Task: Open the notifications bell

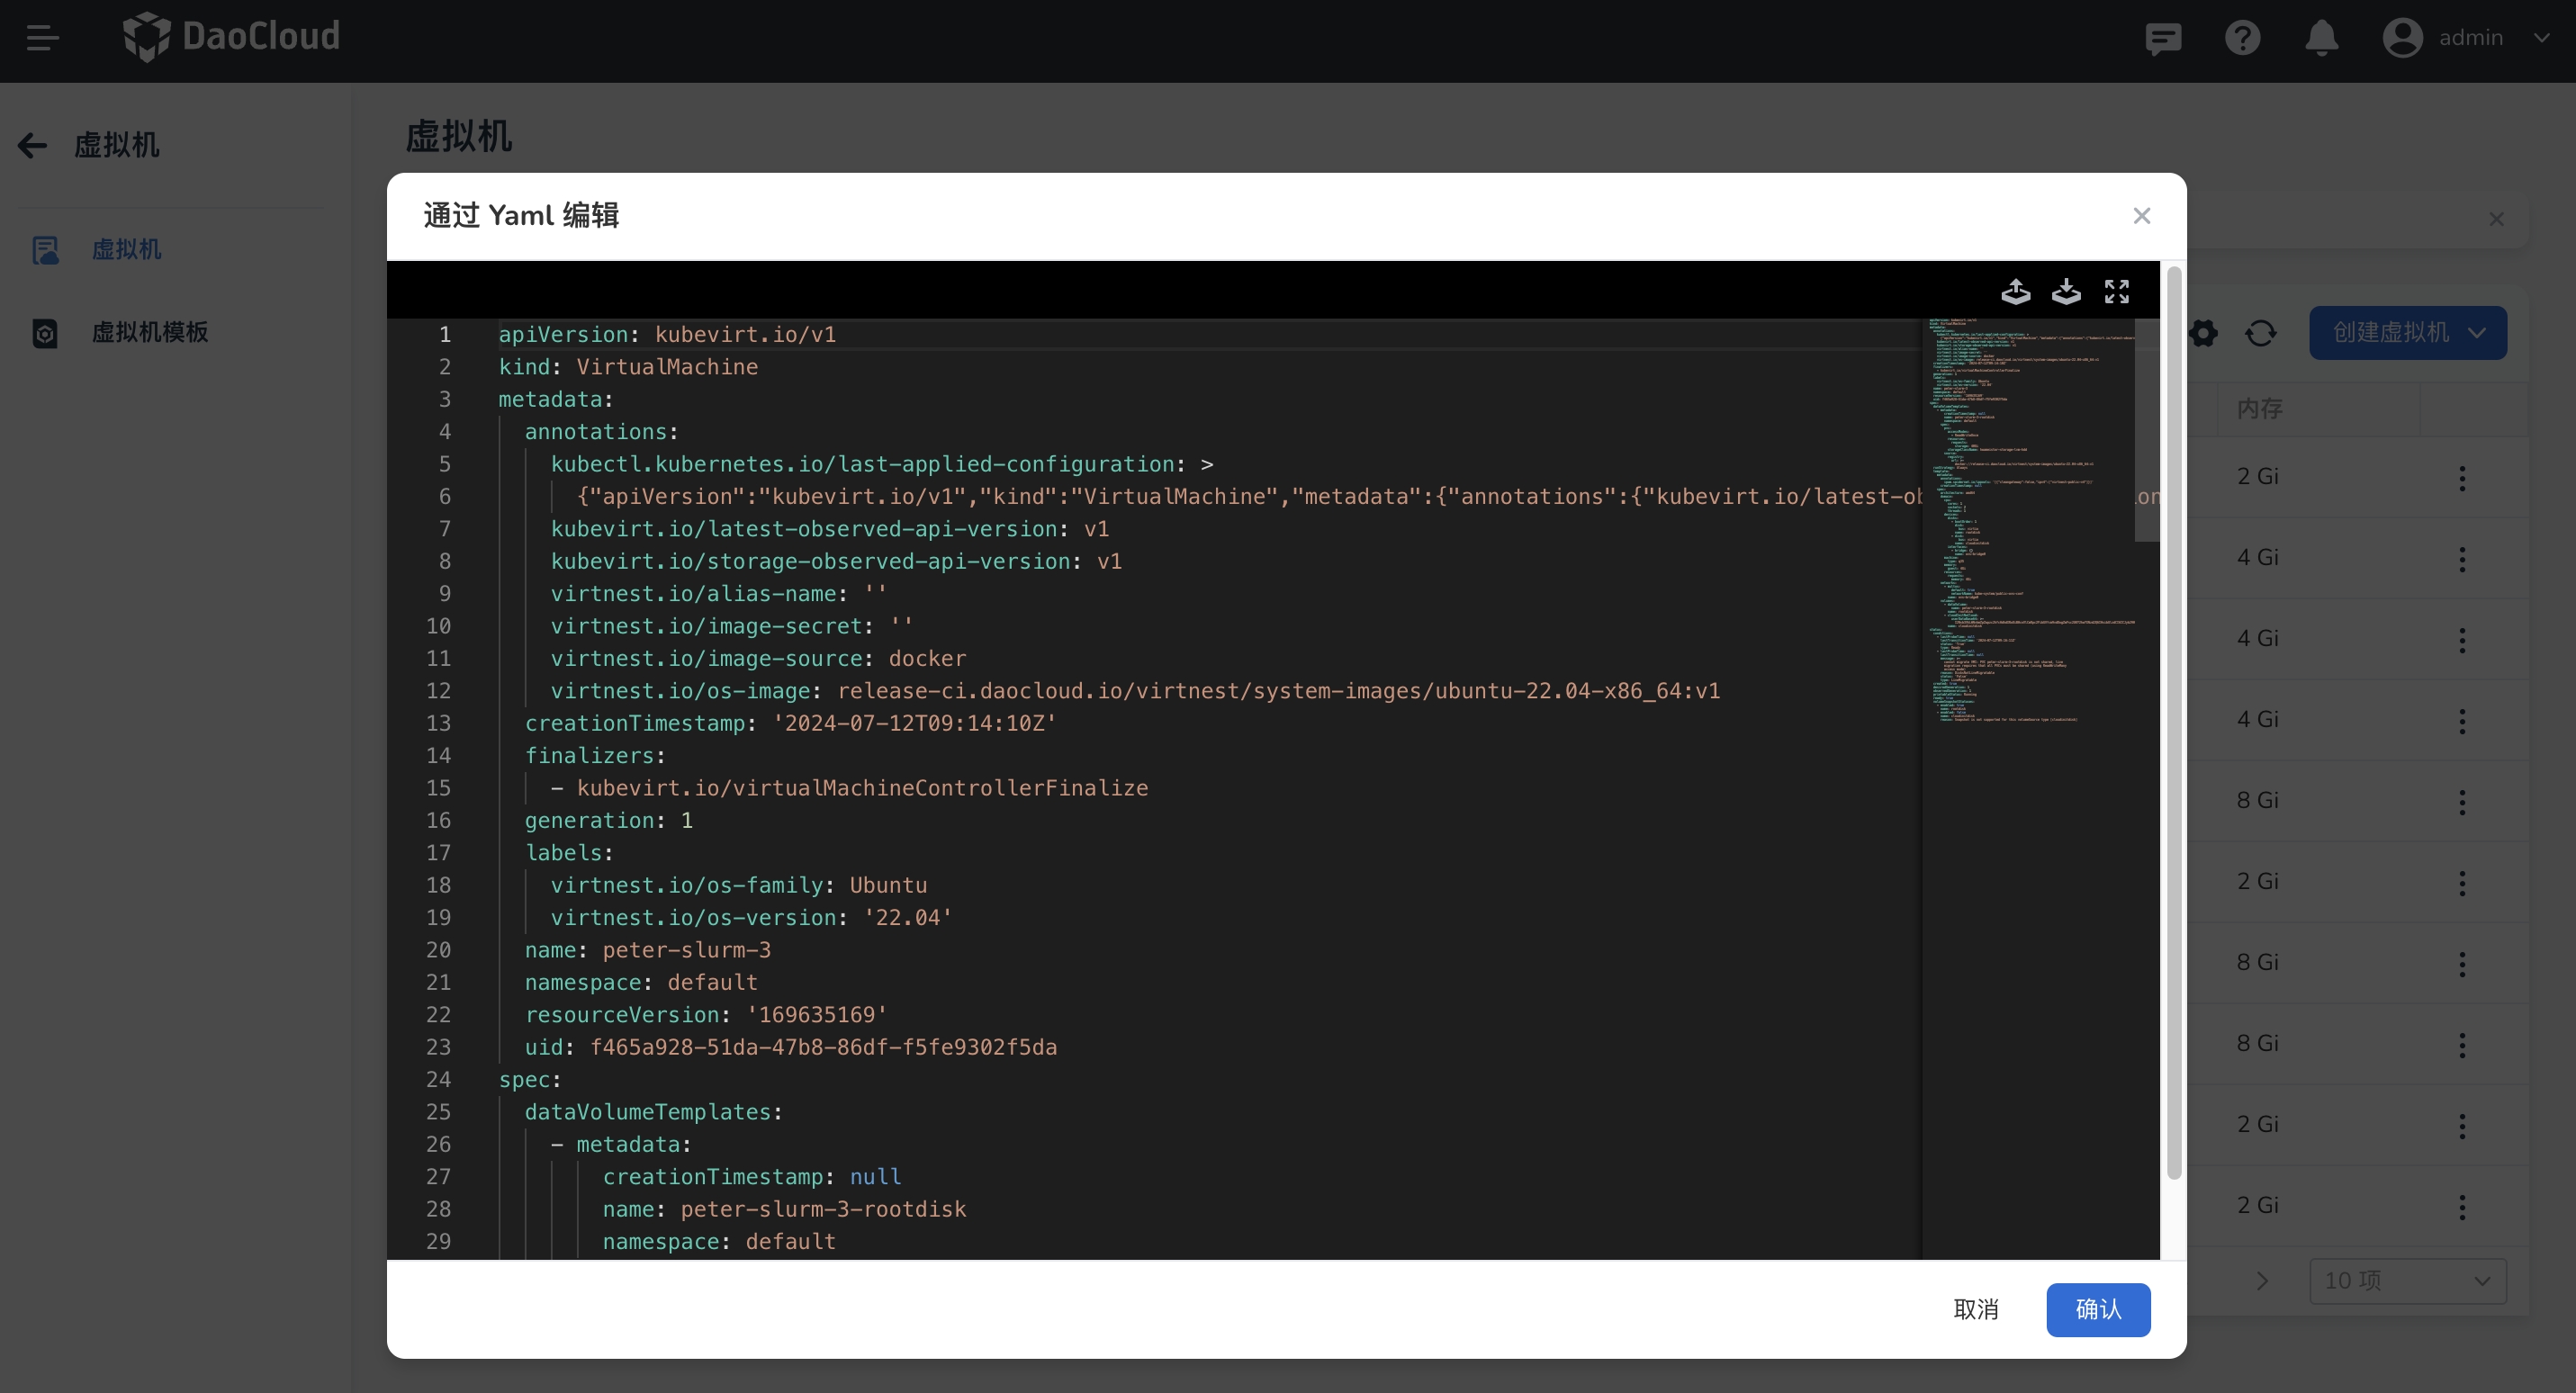Action: [2321, 38]
